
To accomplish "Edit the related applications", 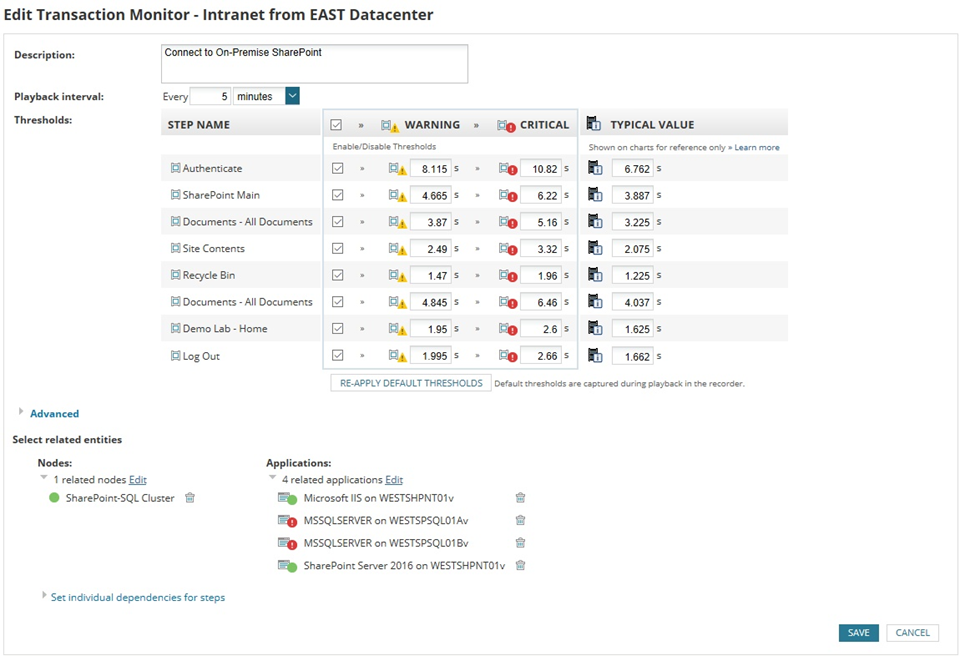I will tap(394, 480).
